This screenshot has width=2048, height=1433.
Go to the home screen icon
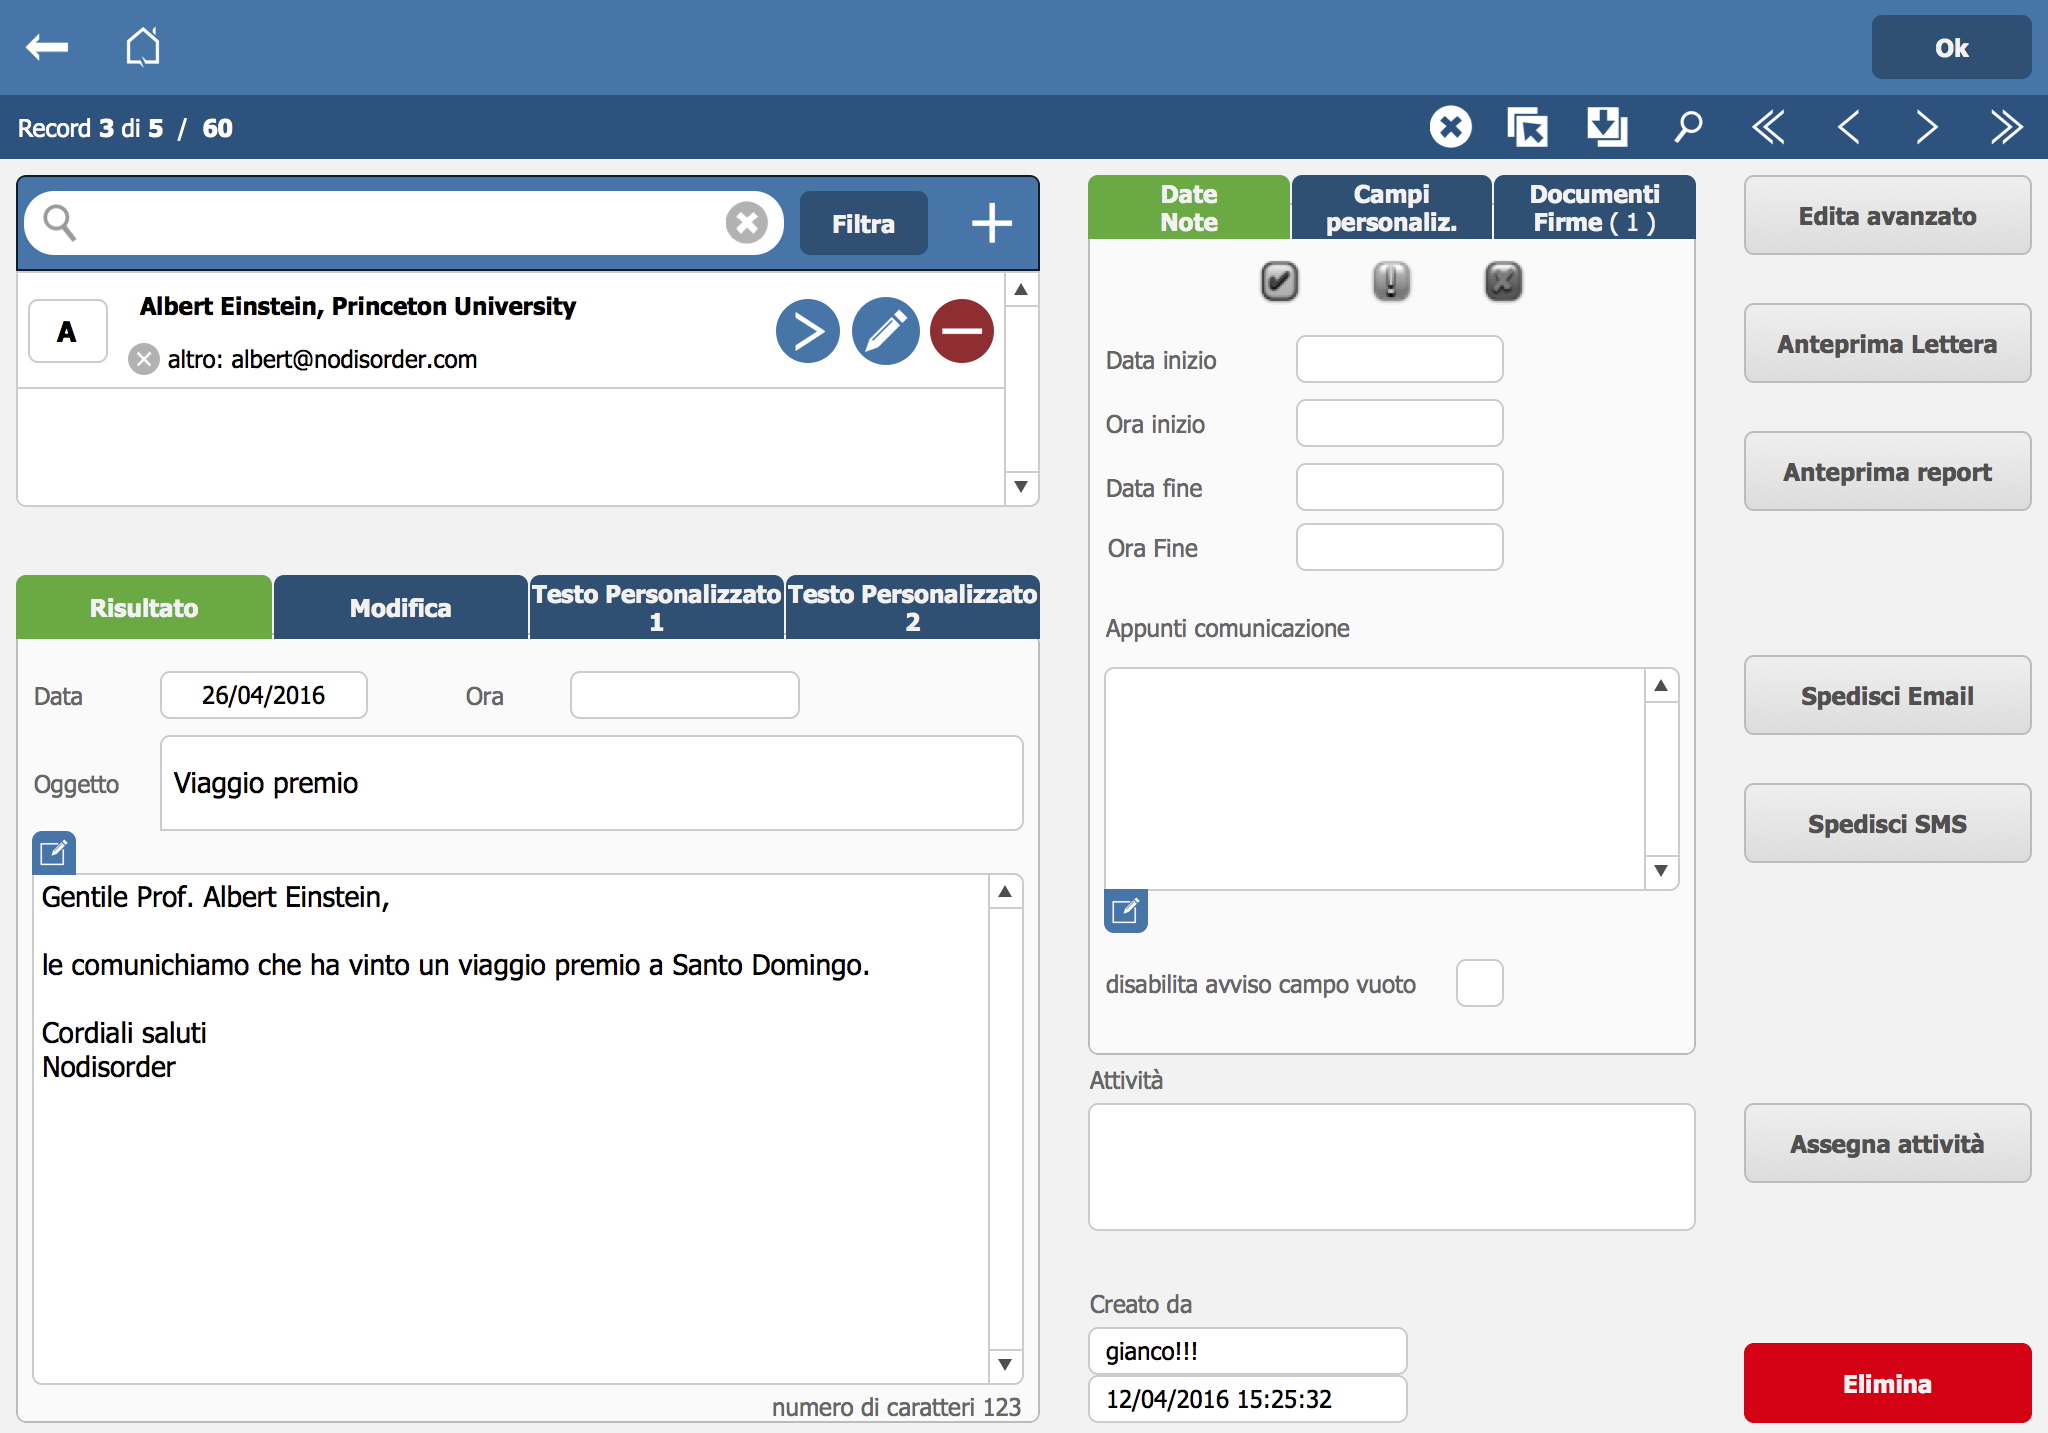(x=143, y=46)
